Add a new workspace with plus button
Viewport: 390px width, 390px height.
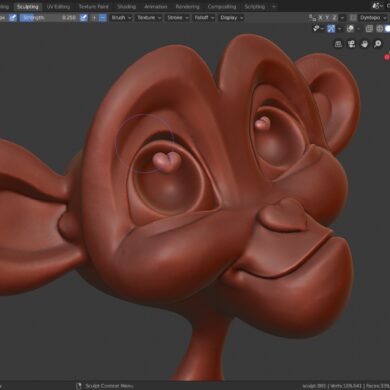274,6
